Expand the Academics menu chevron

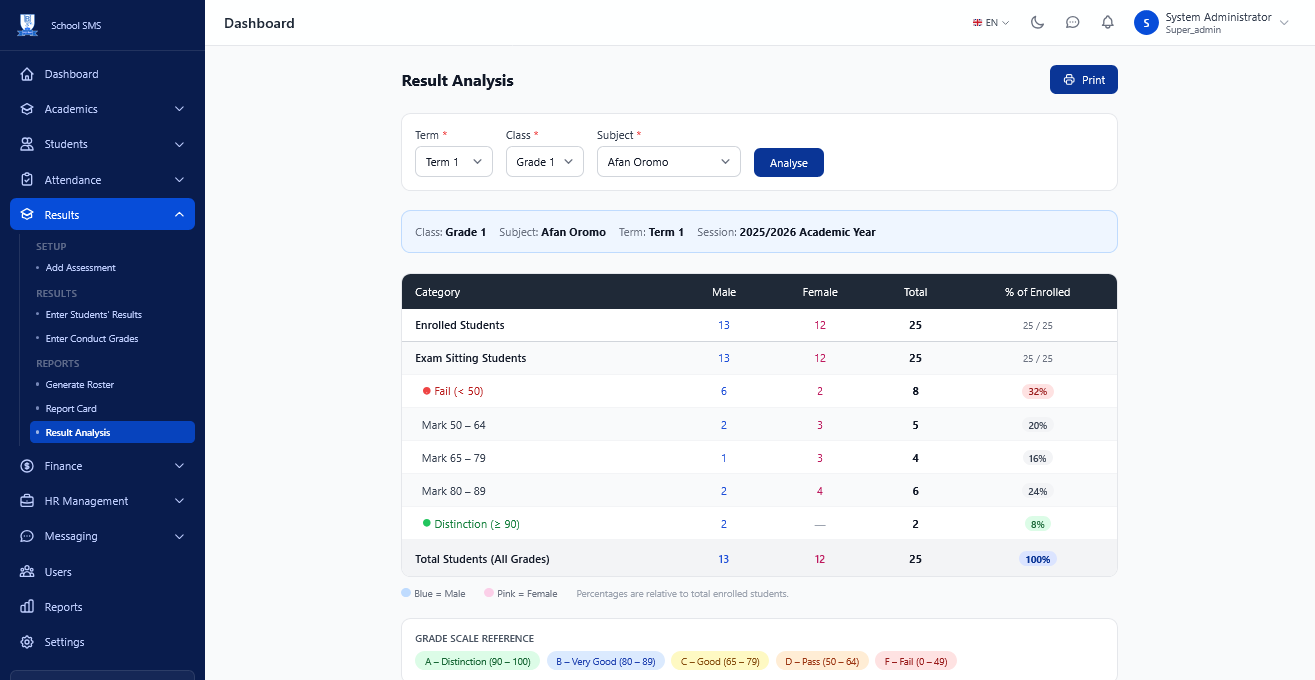[x=179, y=109]
